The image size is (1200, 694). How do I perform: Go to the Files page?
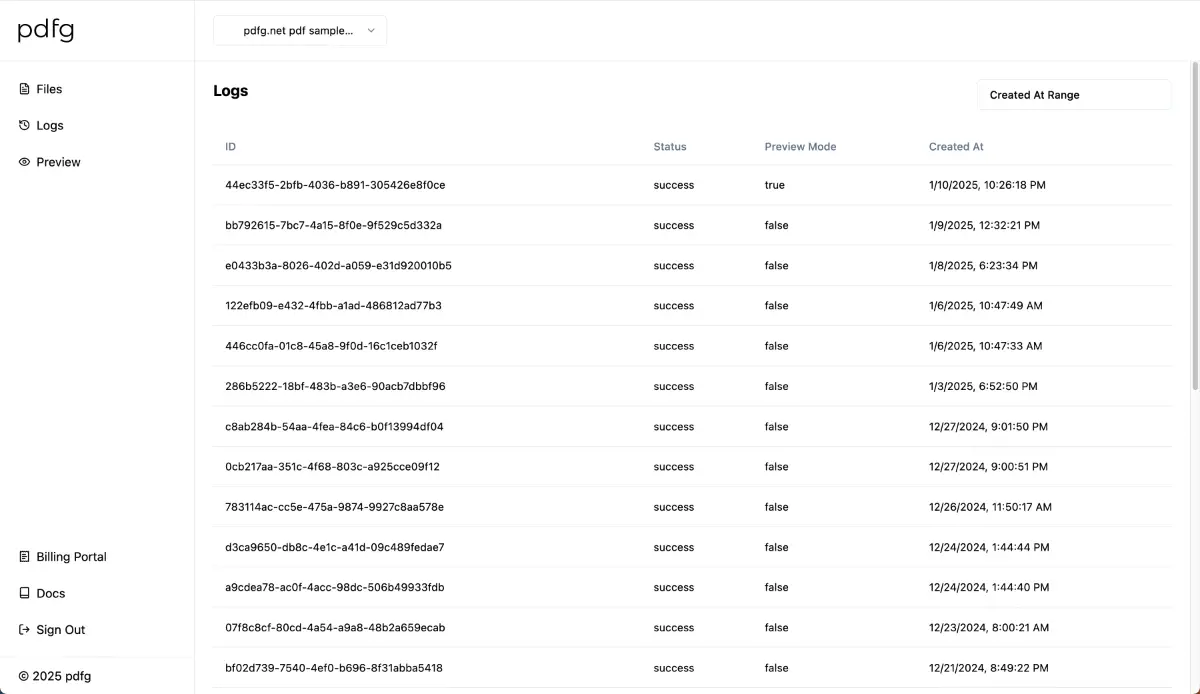tap(49, 89)
